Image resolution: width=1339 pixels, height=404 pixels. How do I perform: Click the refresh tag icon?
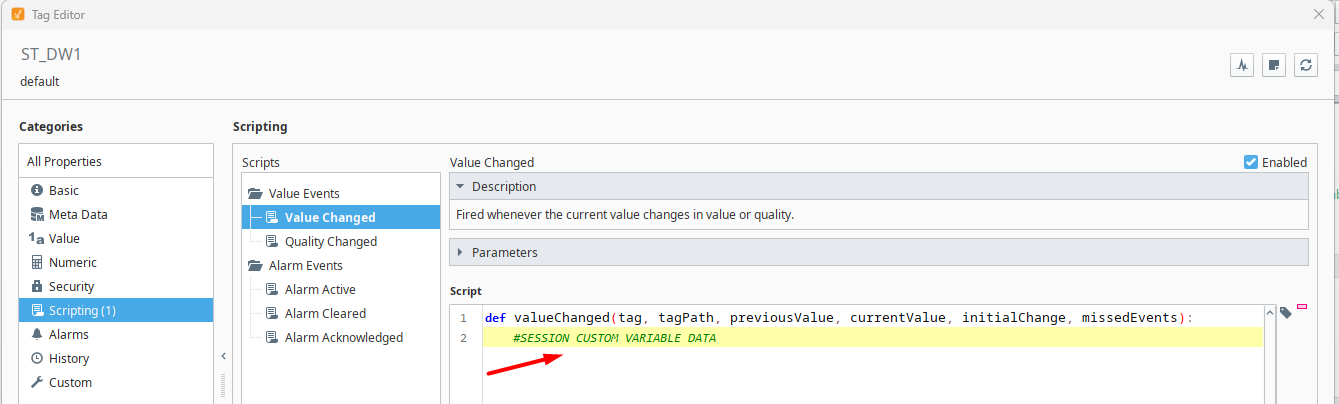tap(1305, 65)
